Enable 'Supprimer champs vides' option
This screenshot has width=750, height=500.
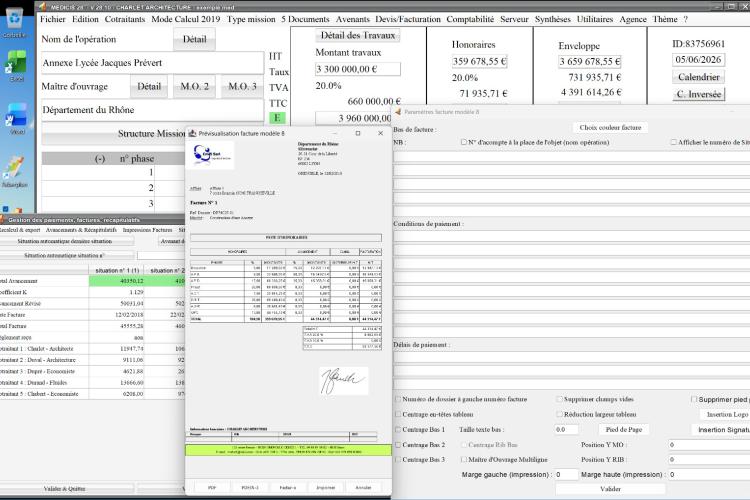tap(559, 399)
